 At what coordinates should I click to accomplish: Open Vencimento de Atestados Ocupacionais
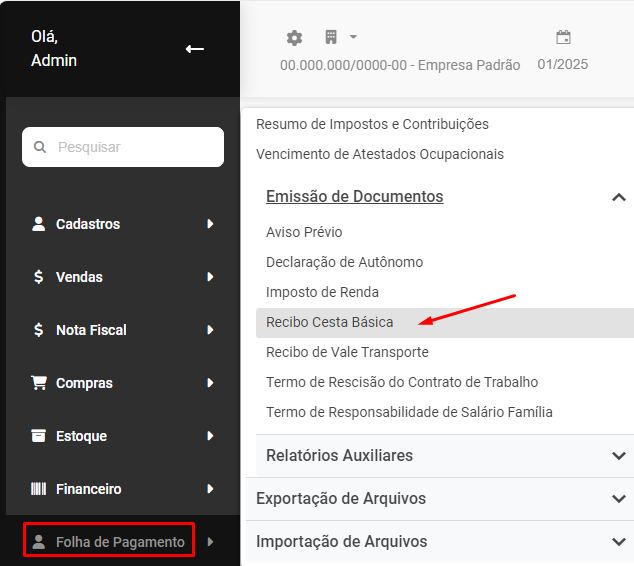point(380,154)
